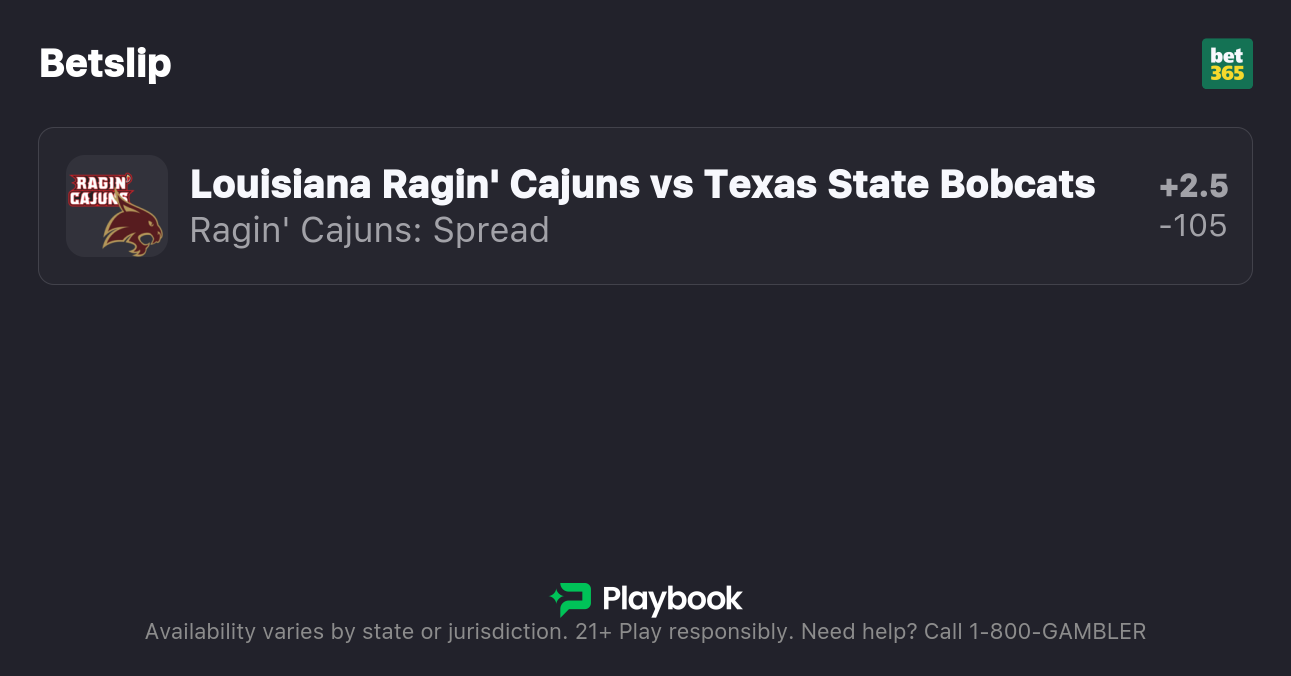The height and width of the screenshot is (676, 1291).
Task: Click the 'Ragin' Cajuns:' selection label
Action: [x=306, y=230]
